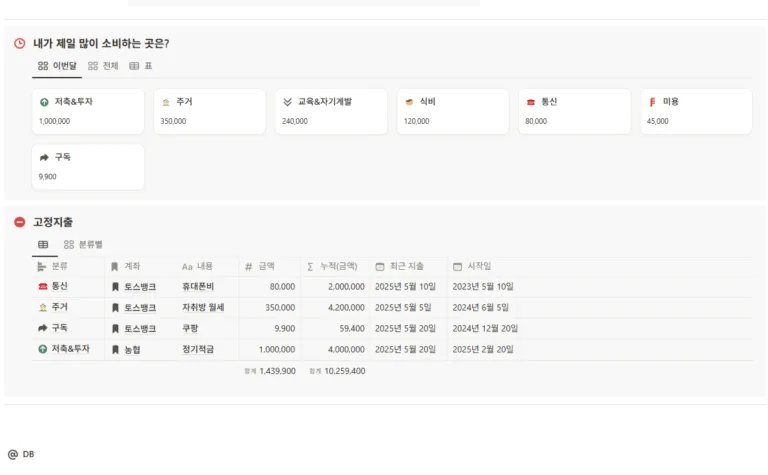Open the 최근 지출 column header menu
Viewport: 768px width, 475px height.
[406, 267]
